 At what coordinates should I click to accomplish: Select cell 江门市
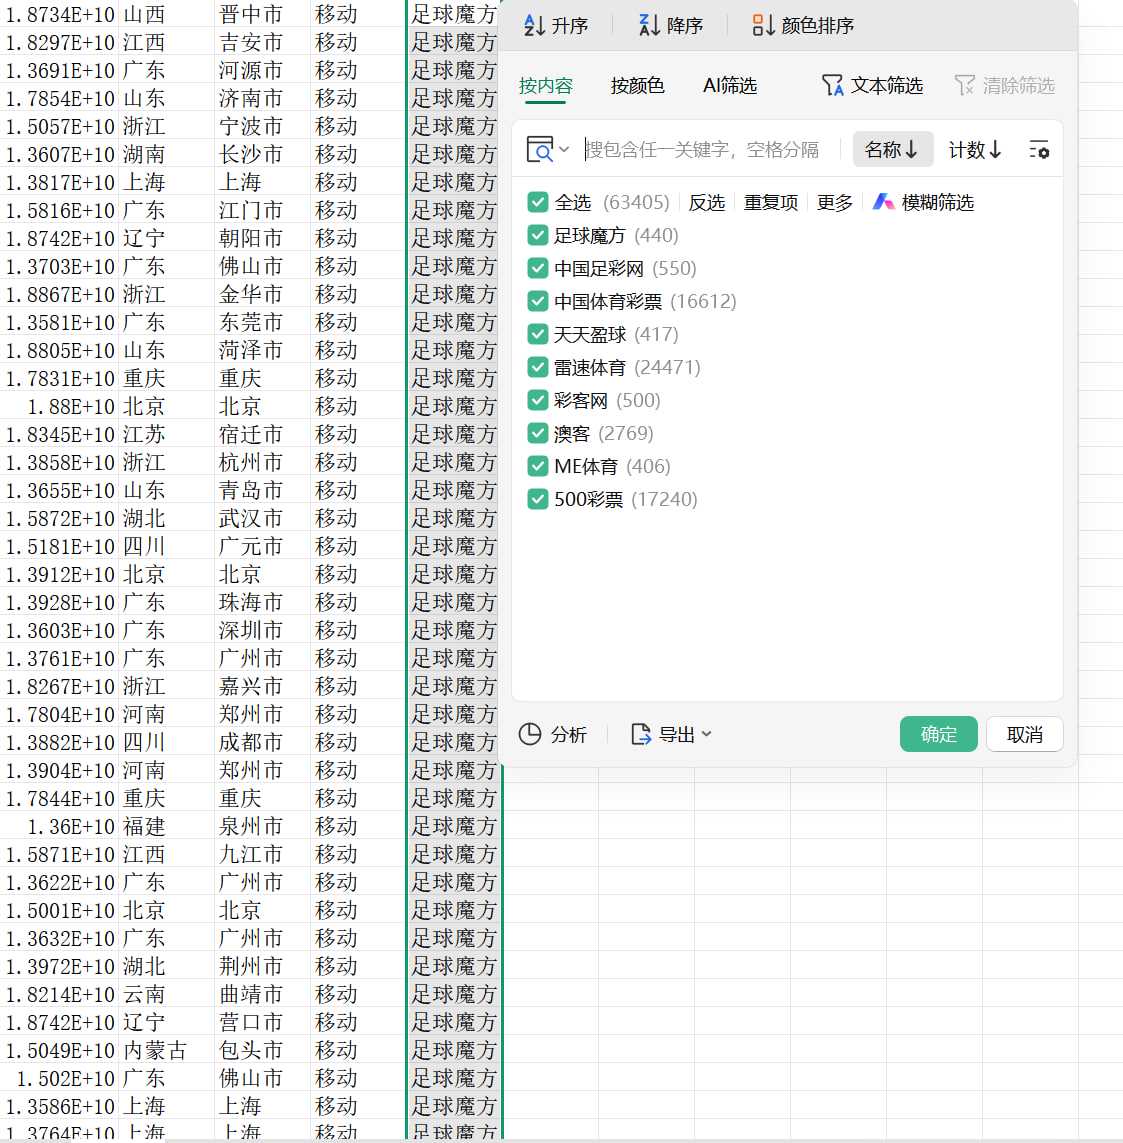[x=262, y=210]
